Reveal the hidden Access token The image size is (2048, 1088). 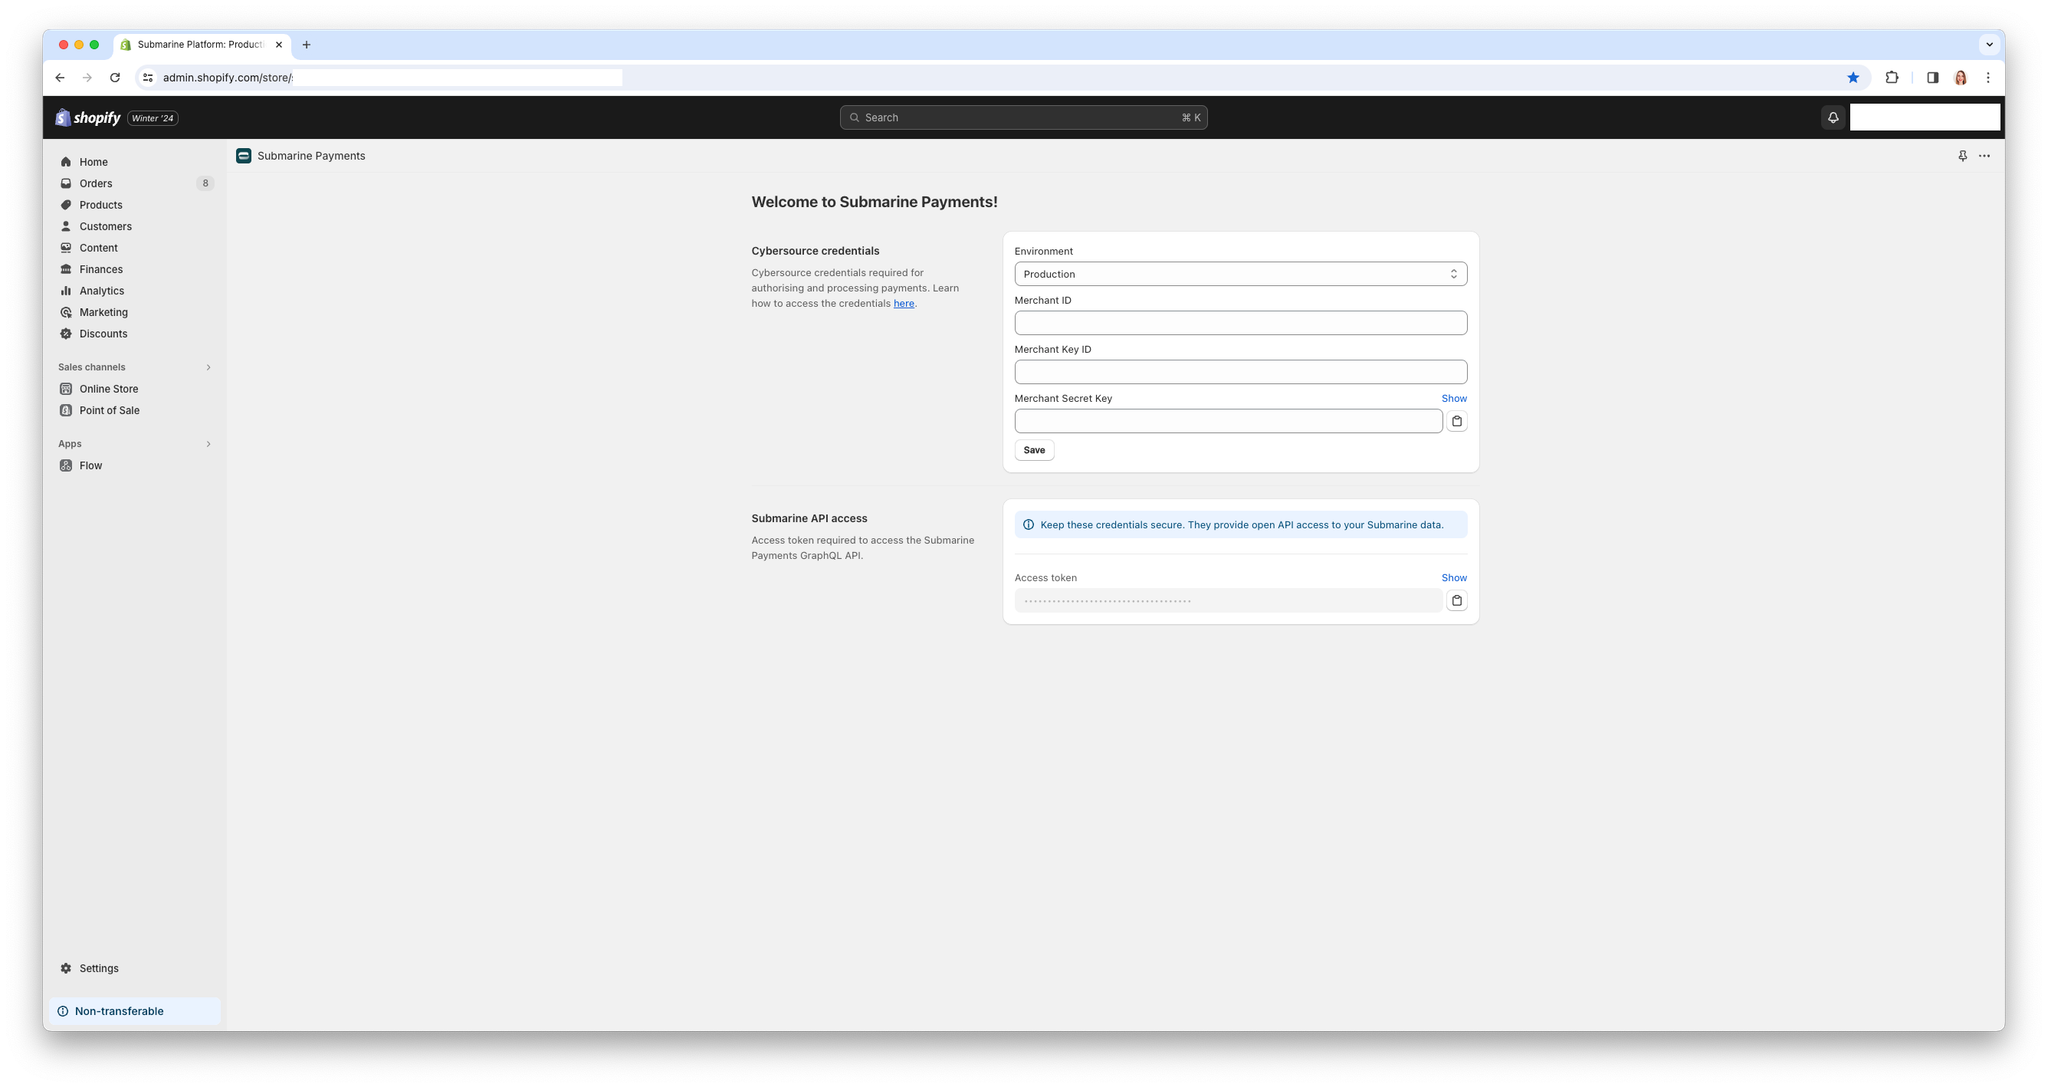click(x=1454, y=578)
